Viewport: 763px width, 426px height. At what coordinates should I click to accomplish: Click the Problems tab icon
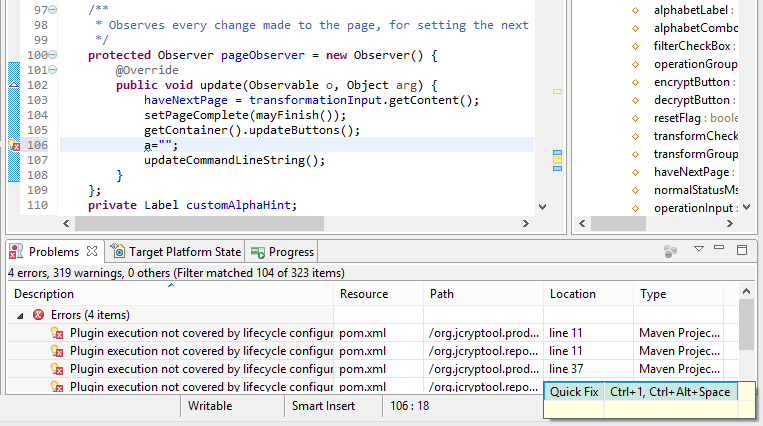coord(16,252)
